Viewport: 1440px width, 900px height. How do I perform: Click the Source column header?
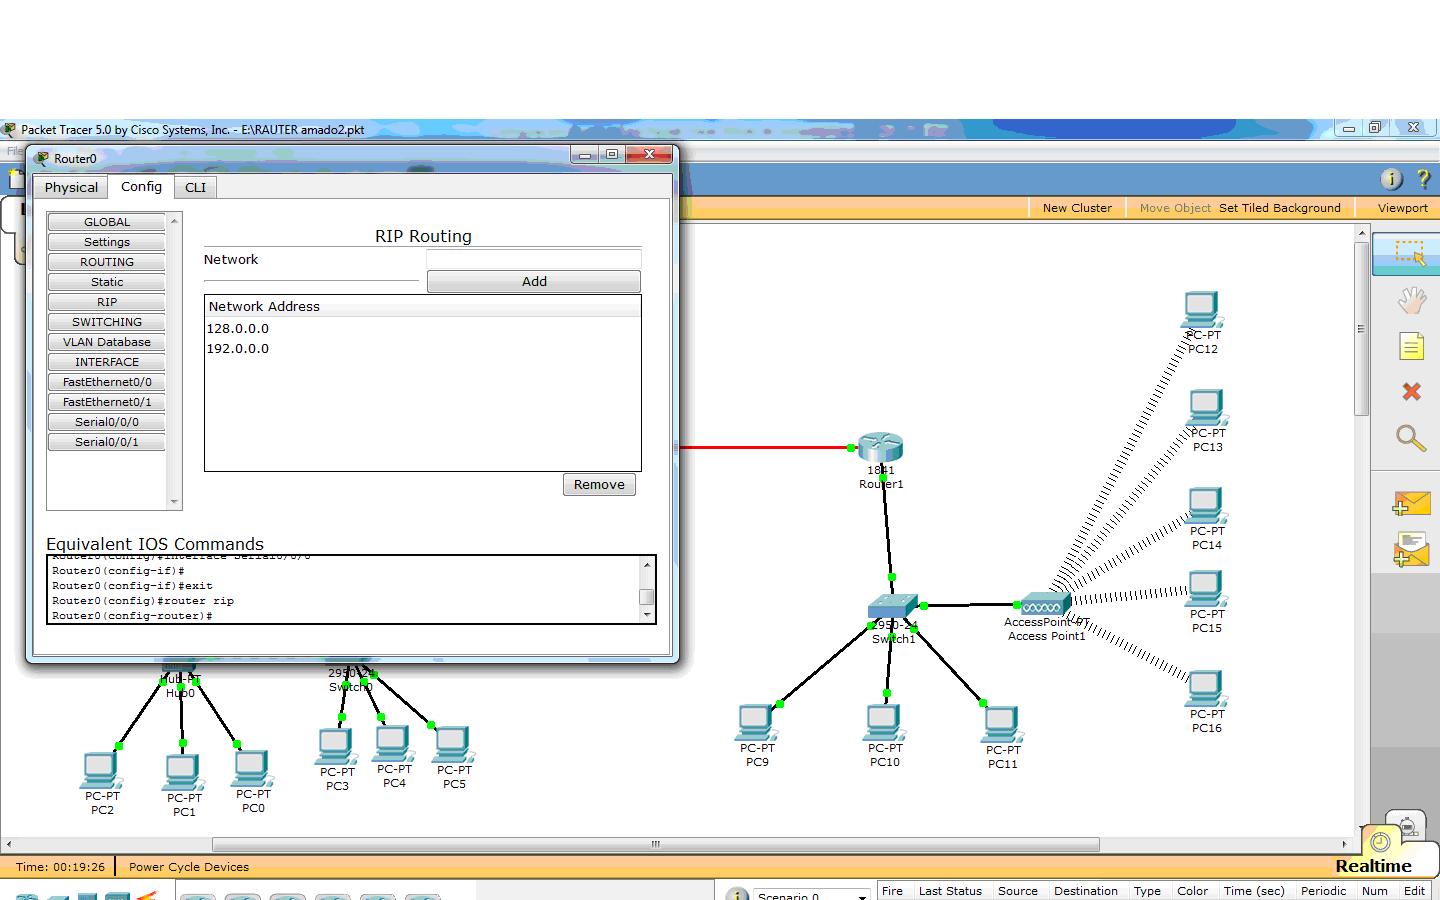click(x=1018, y=891)
